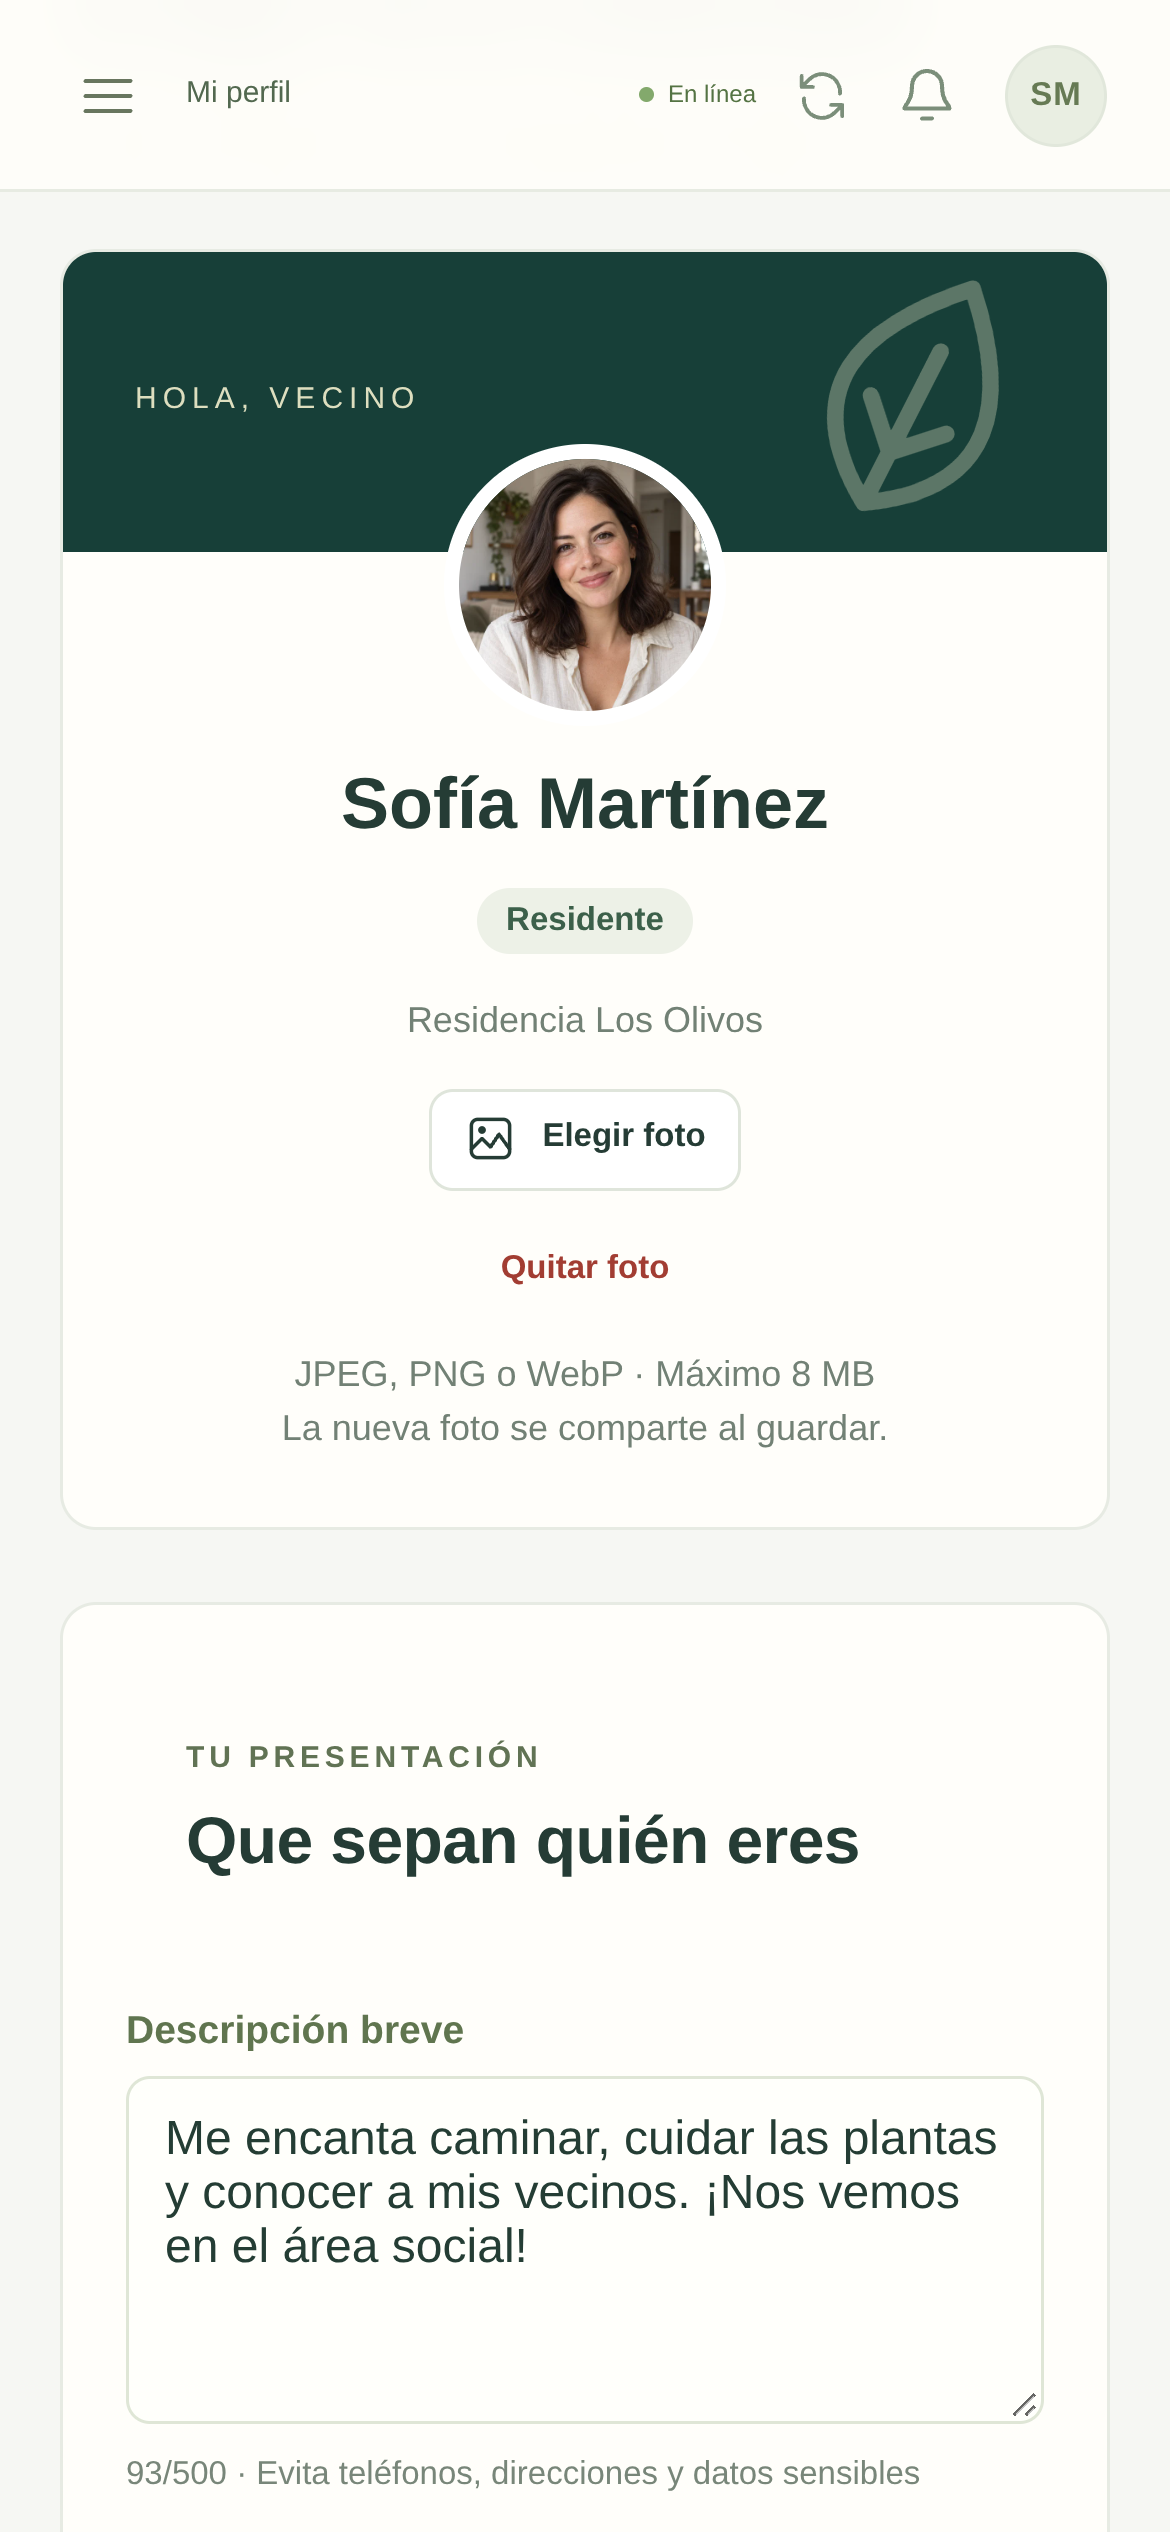Click the Que sepan quién eres heading
The width and height of the screenshot is (1170, 2532).
click(x=523, y=1841)
